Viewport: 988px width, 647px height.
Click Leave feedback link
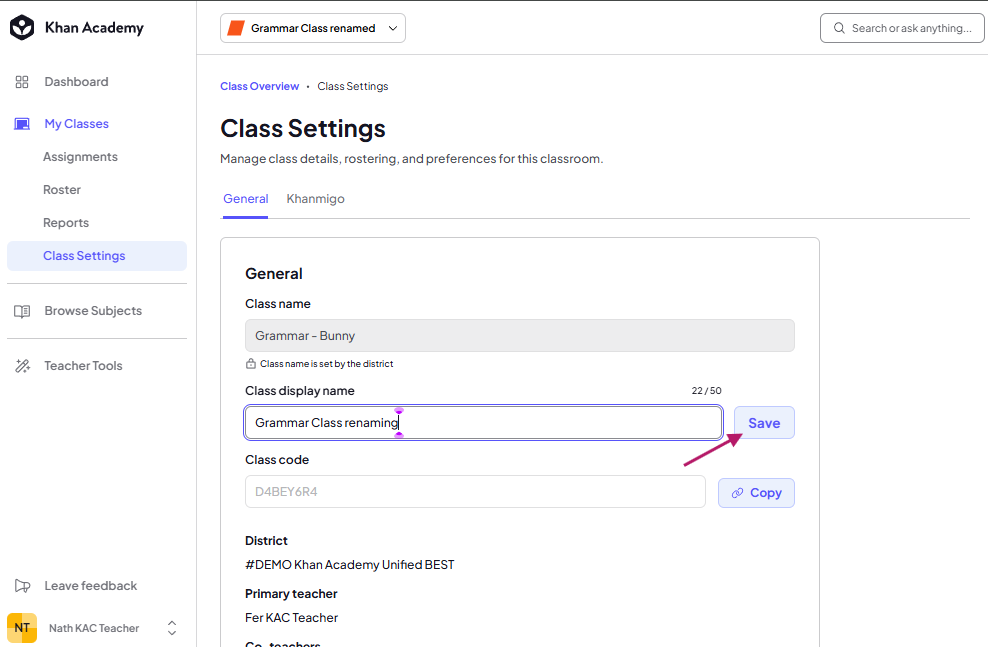(91, 586)
